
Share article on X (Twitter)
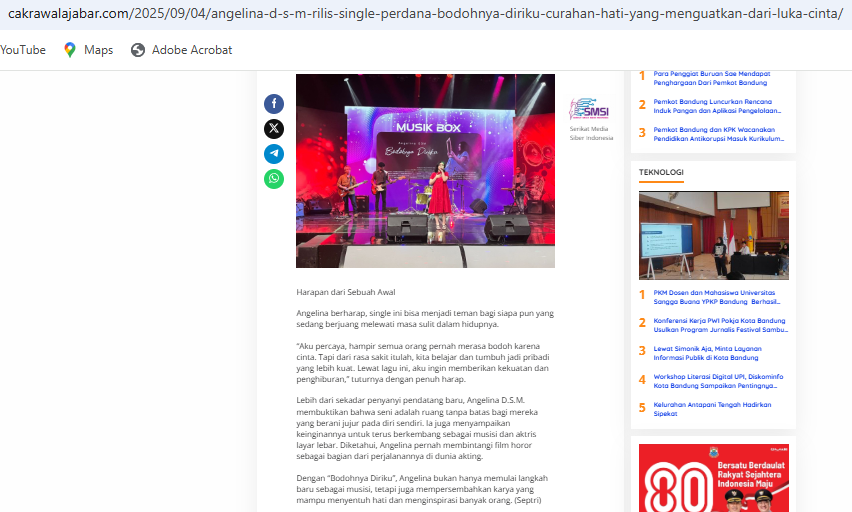tap(274, 129)
